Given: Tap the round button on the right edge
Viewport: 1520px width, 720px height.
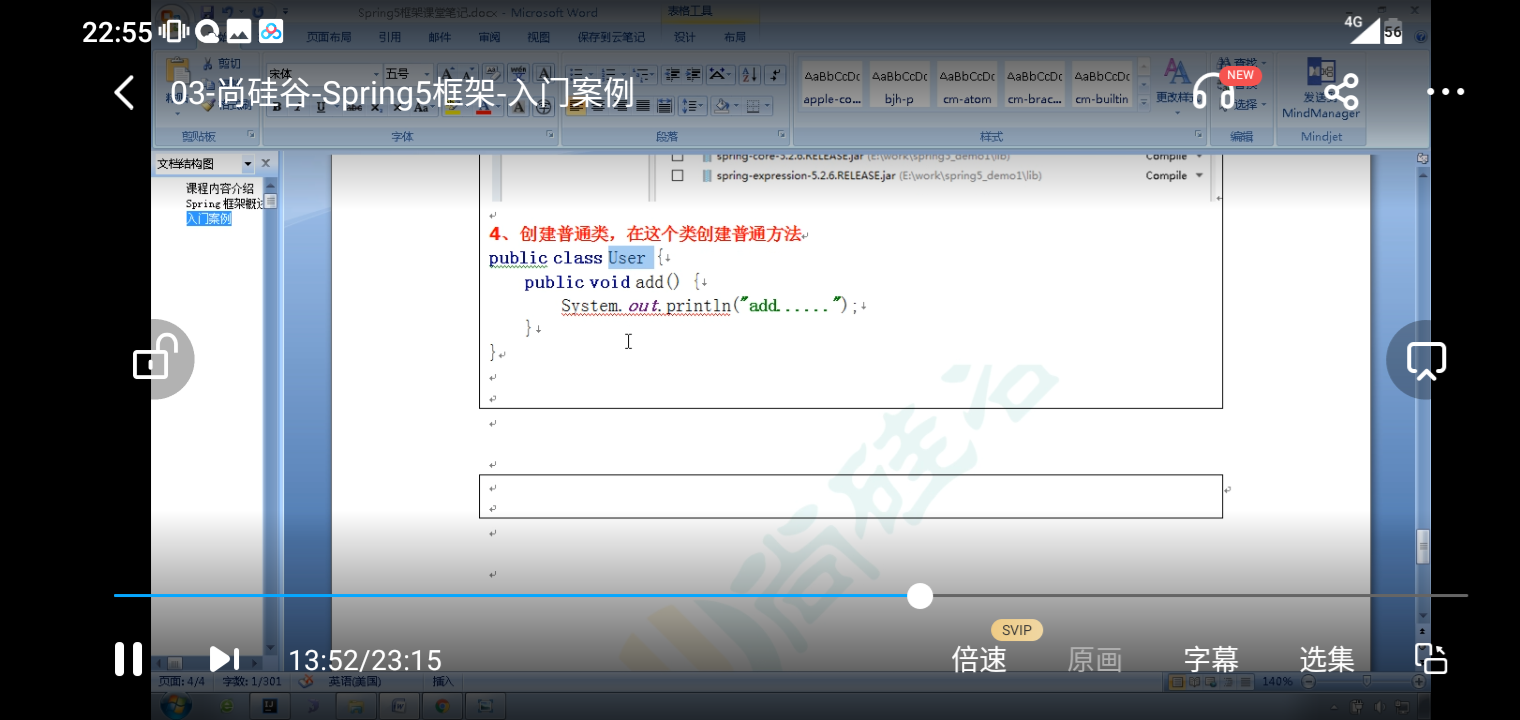Looking at the screenshot, I should click(1424, 359).
